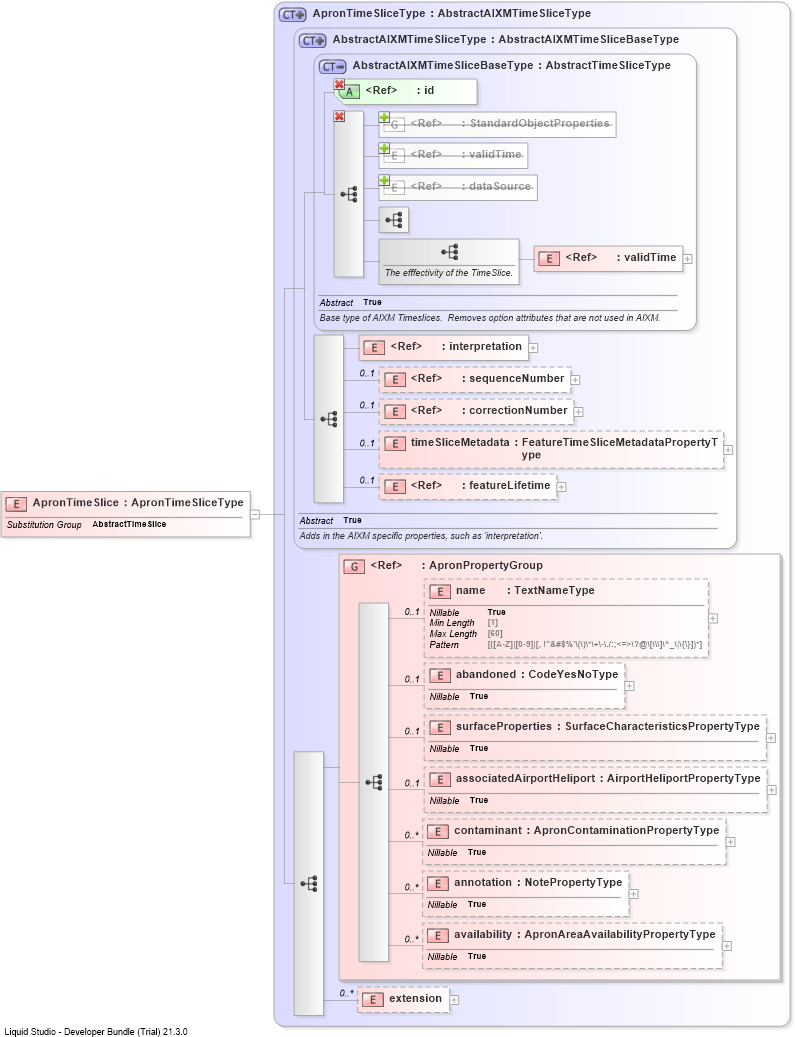Screen dimensions: 795x1037
Task: Select the Max Length value 60
Action: [495, 634]
